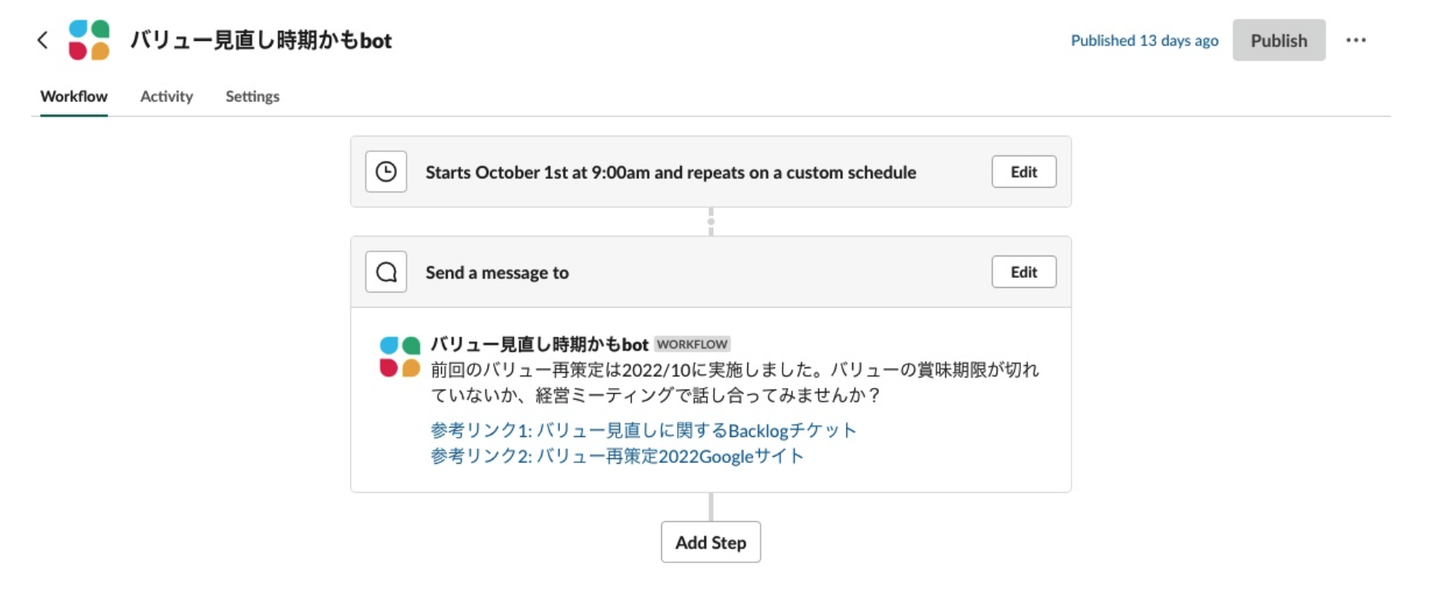Open 参考リンク2 Google site link
This screenshot has height=597, width=1440.
[617, 456]
